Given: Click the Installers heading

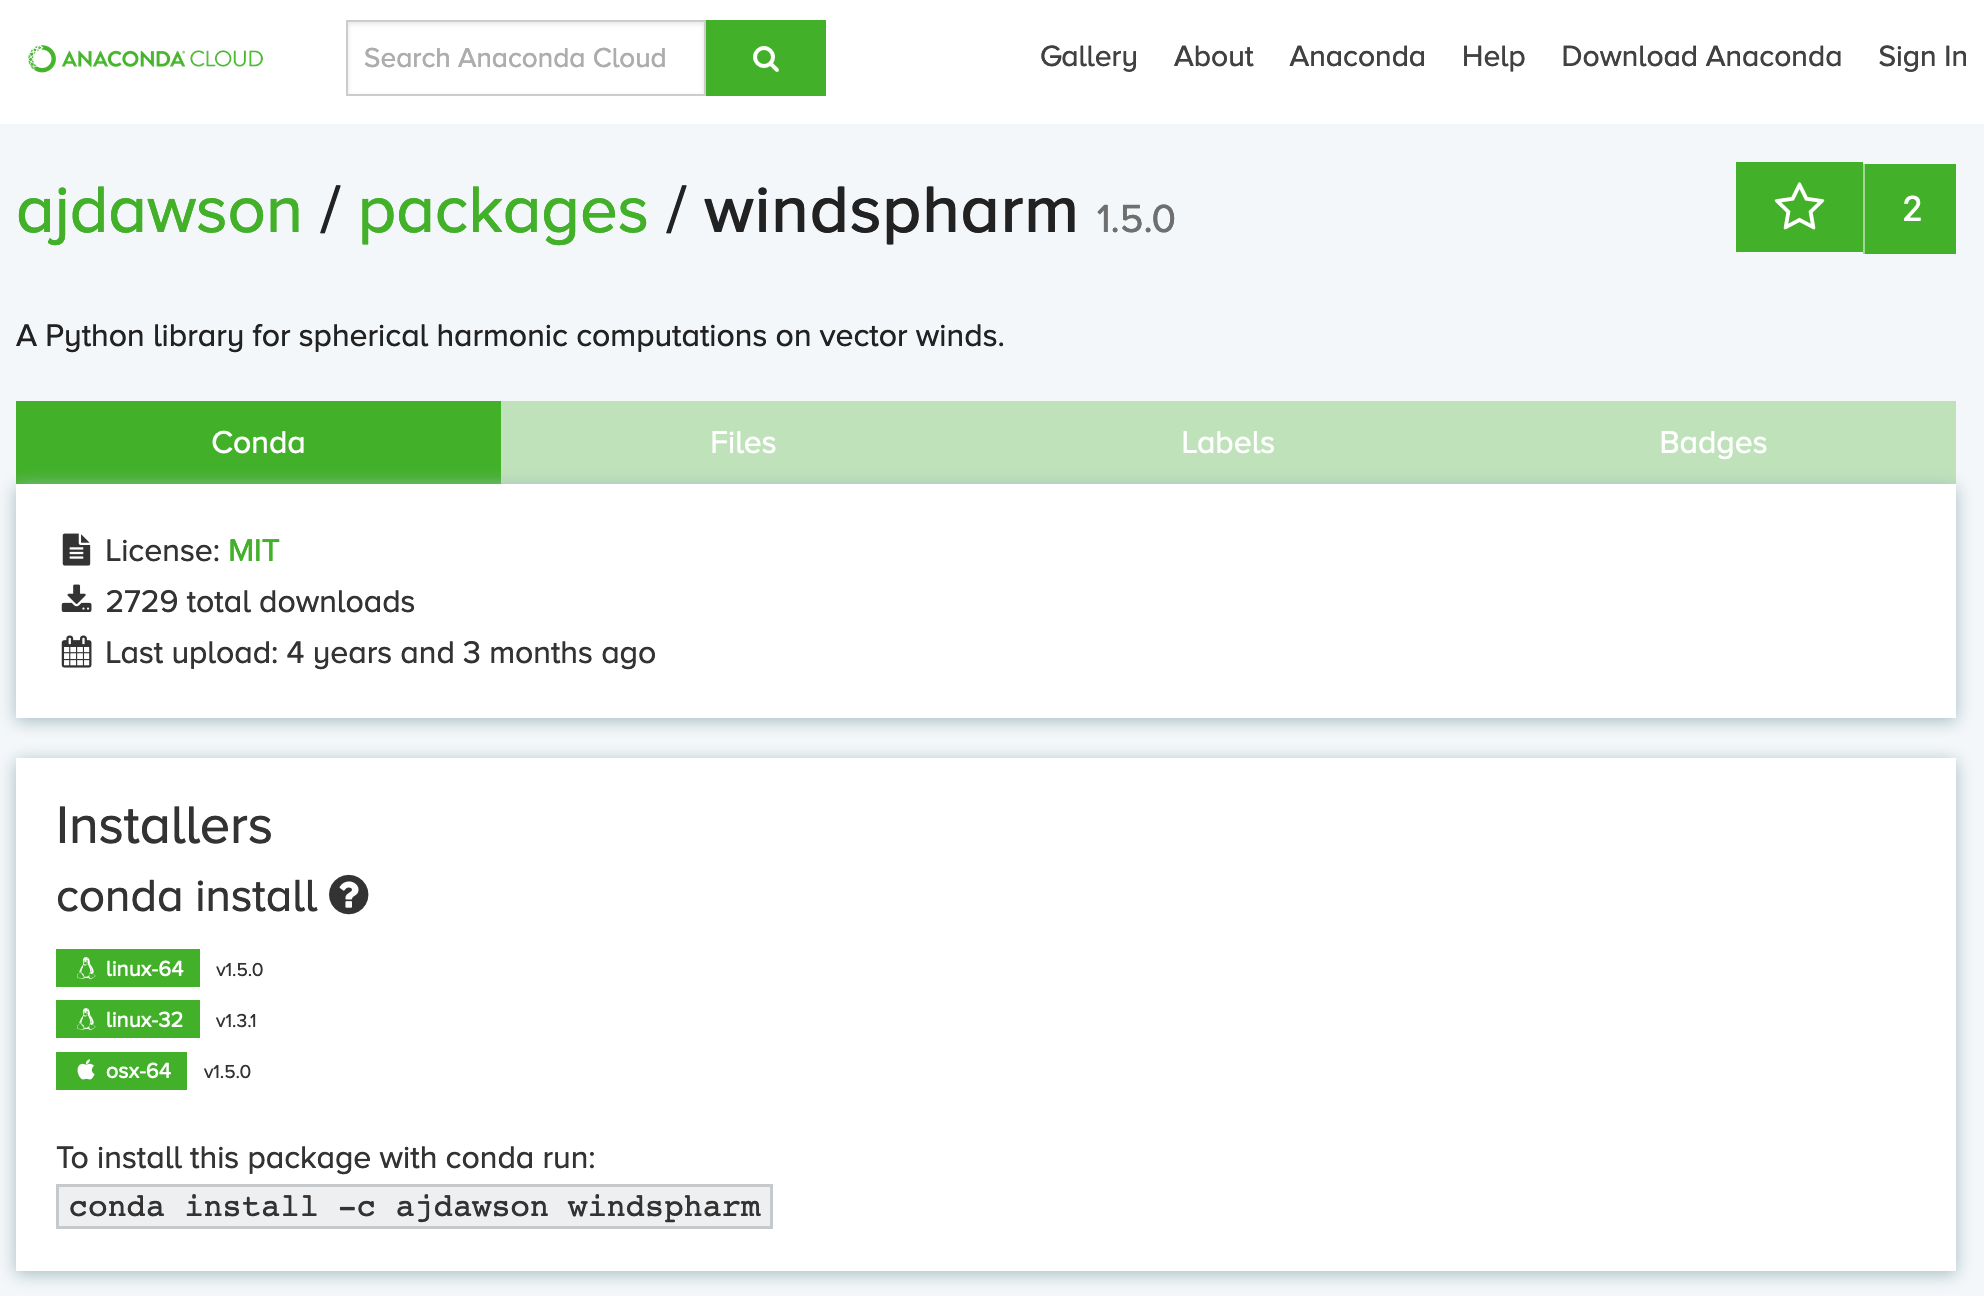Looking at the screenshot, I should (x=164, y=825).
